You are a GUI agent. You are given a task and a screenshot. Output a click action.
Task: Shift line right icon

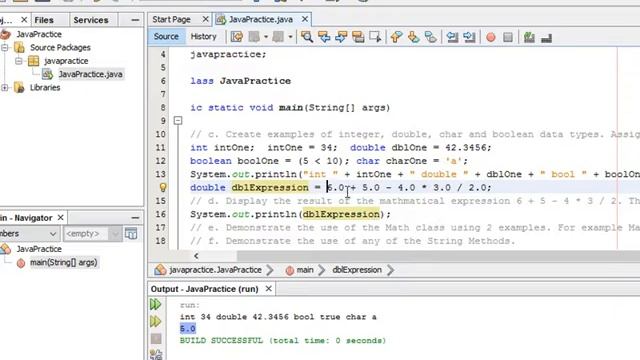(x=469, y=37)
